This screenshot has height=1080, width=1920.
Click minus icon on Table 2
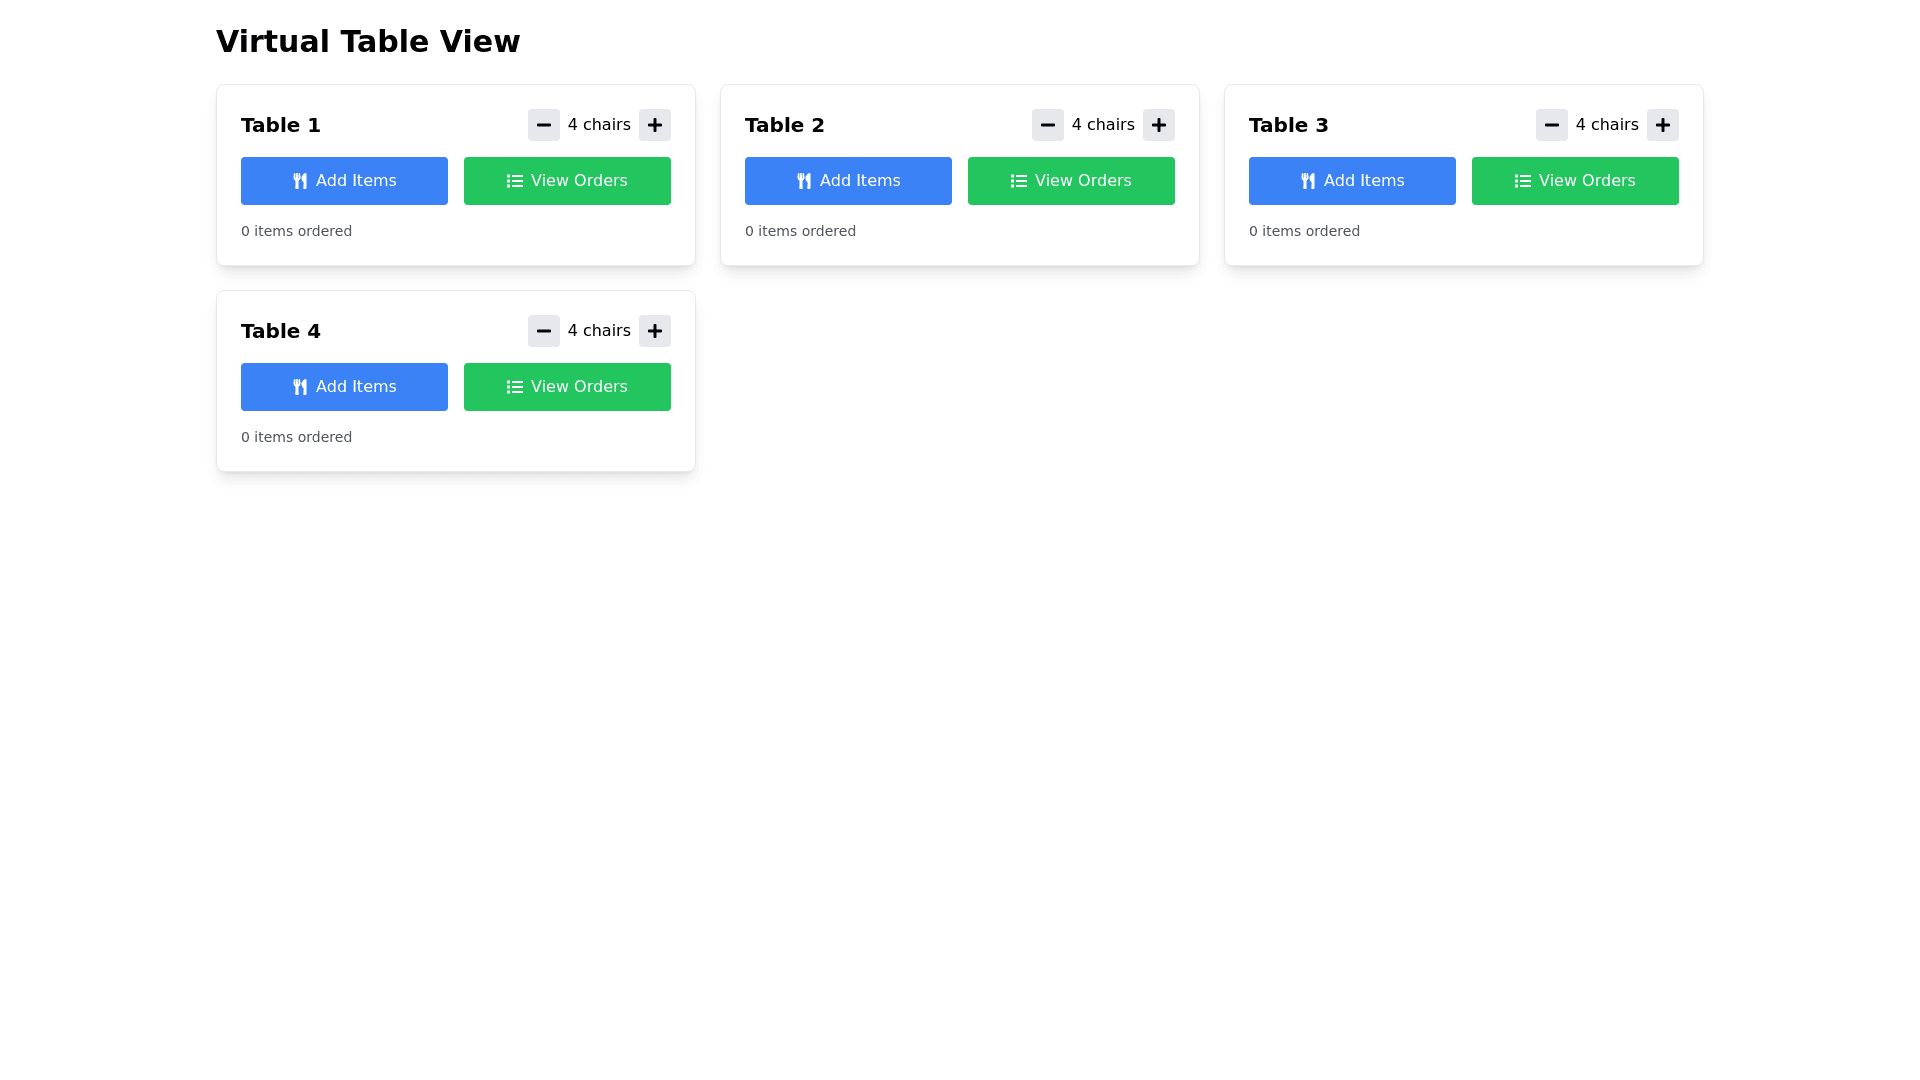pyautogui.click(x=1047, y=125)
